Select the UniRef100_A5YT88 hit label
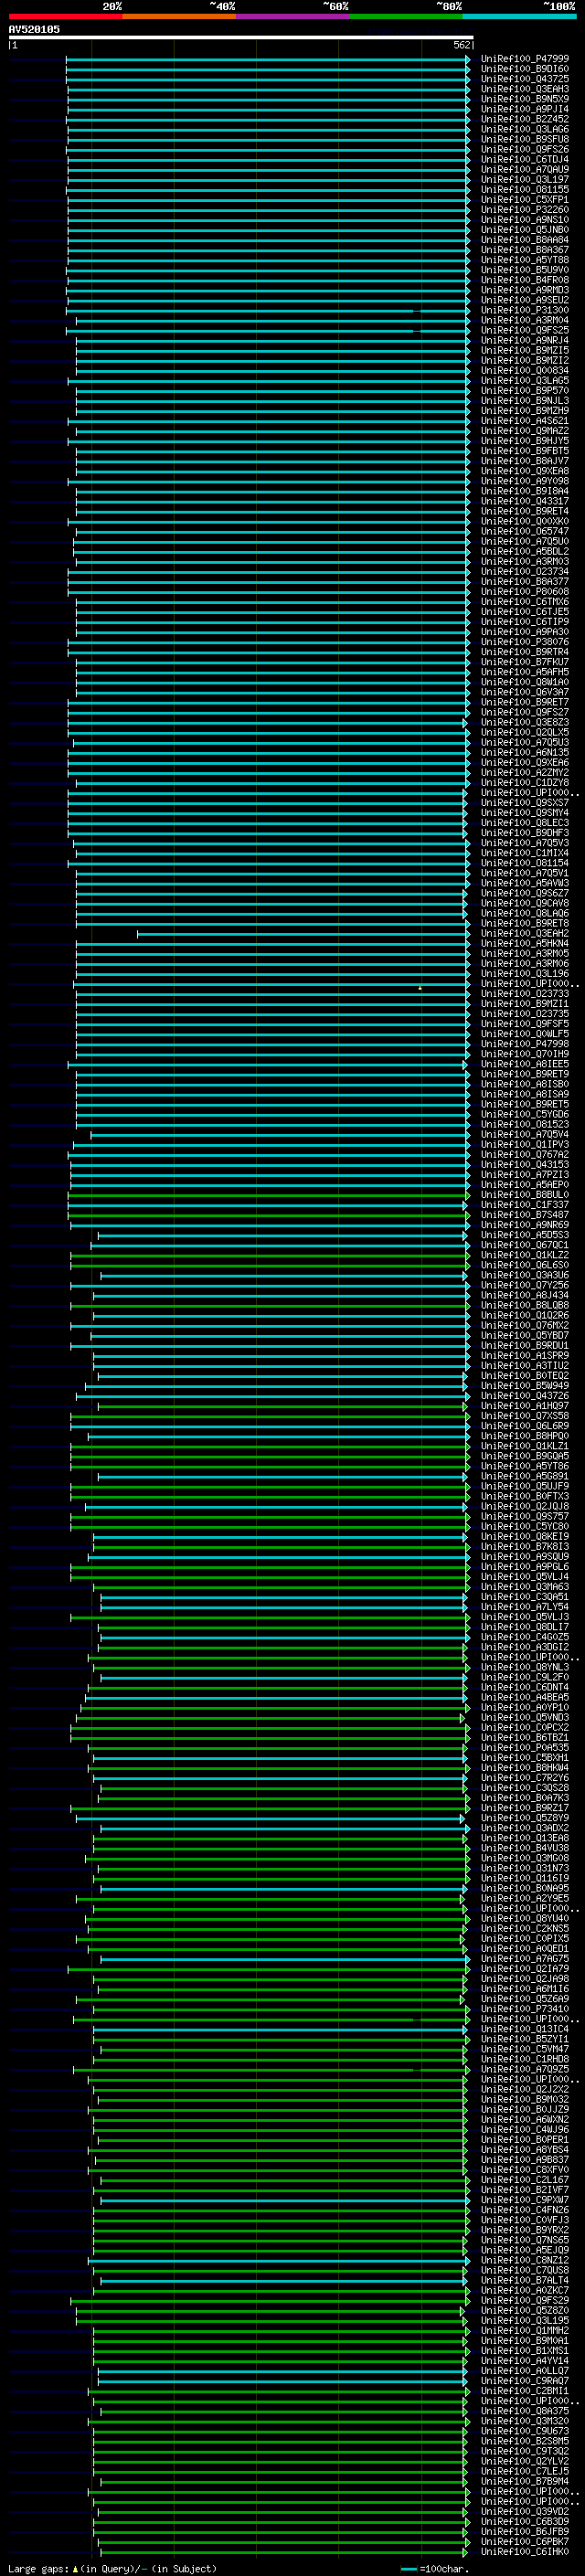The image size is (585, 2576). coord(525,260)
